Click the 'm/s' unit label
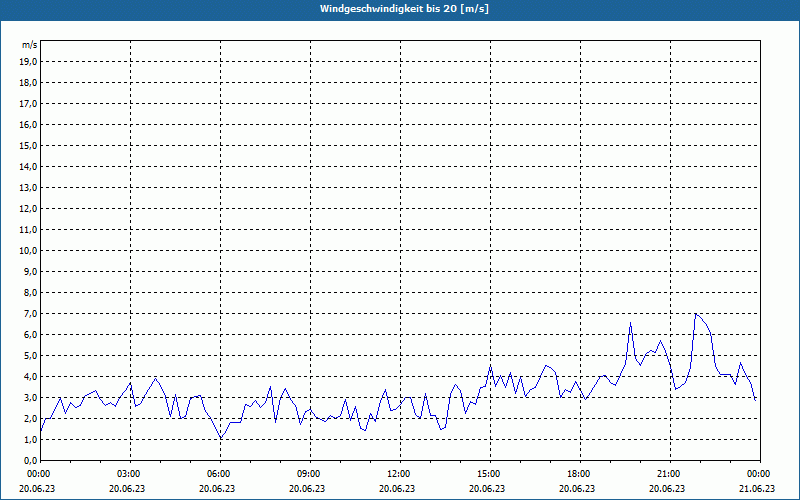The width and height of the screenshot is (800, 500). pos(30,45)
